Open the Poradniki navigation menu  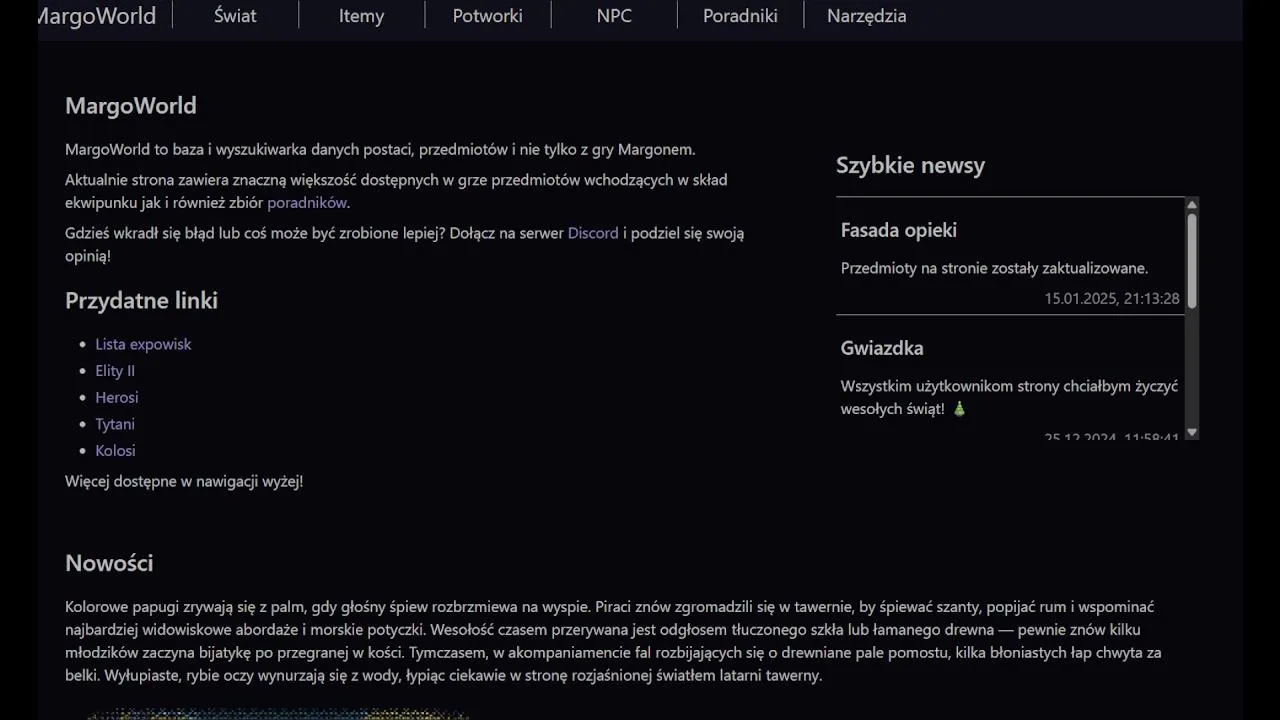[740, 16]
